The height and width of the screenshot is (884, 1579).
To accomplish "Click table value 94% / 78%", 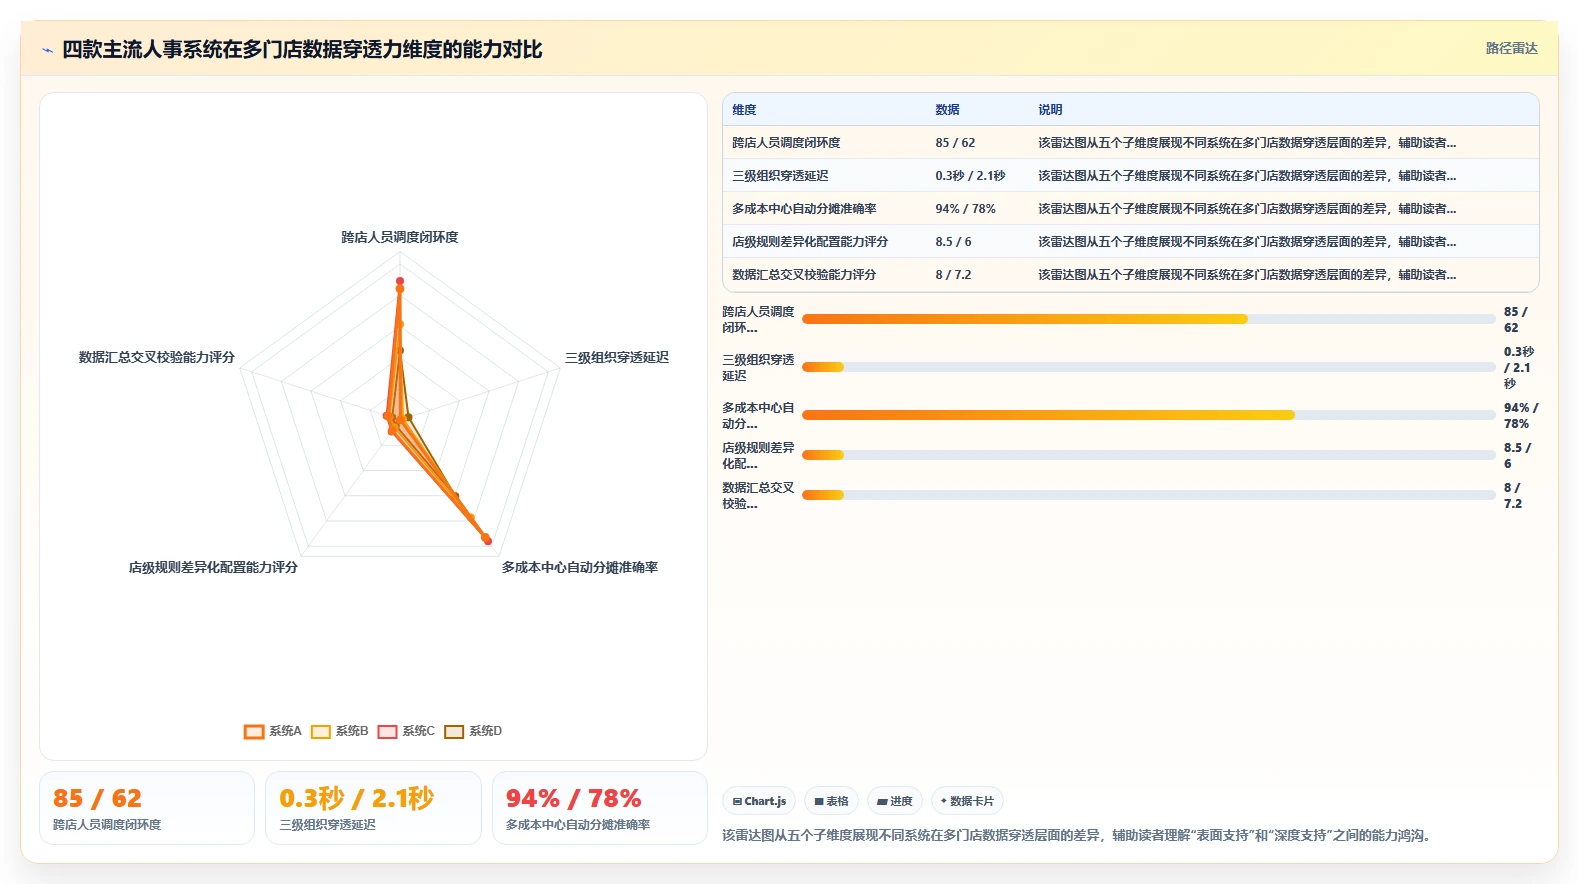I will [965, 209].
